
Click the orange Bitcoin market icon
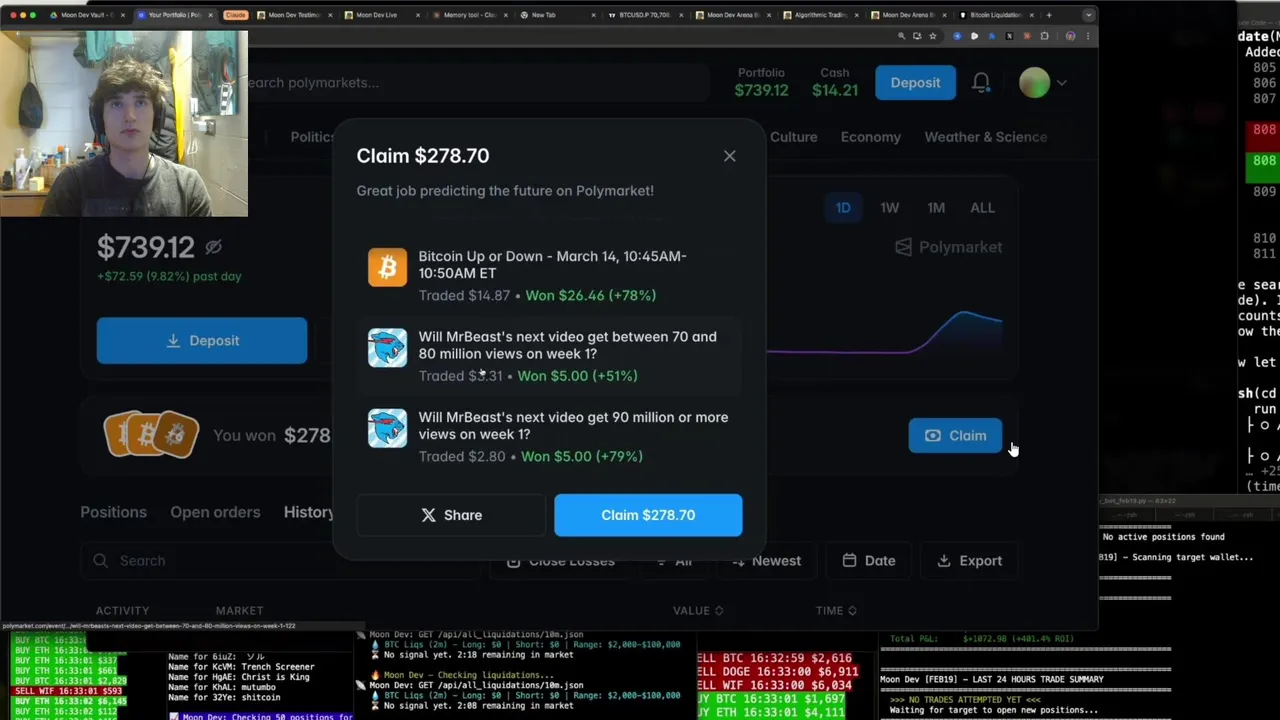387,267
